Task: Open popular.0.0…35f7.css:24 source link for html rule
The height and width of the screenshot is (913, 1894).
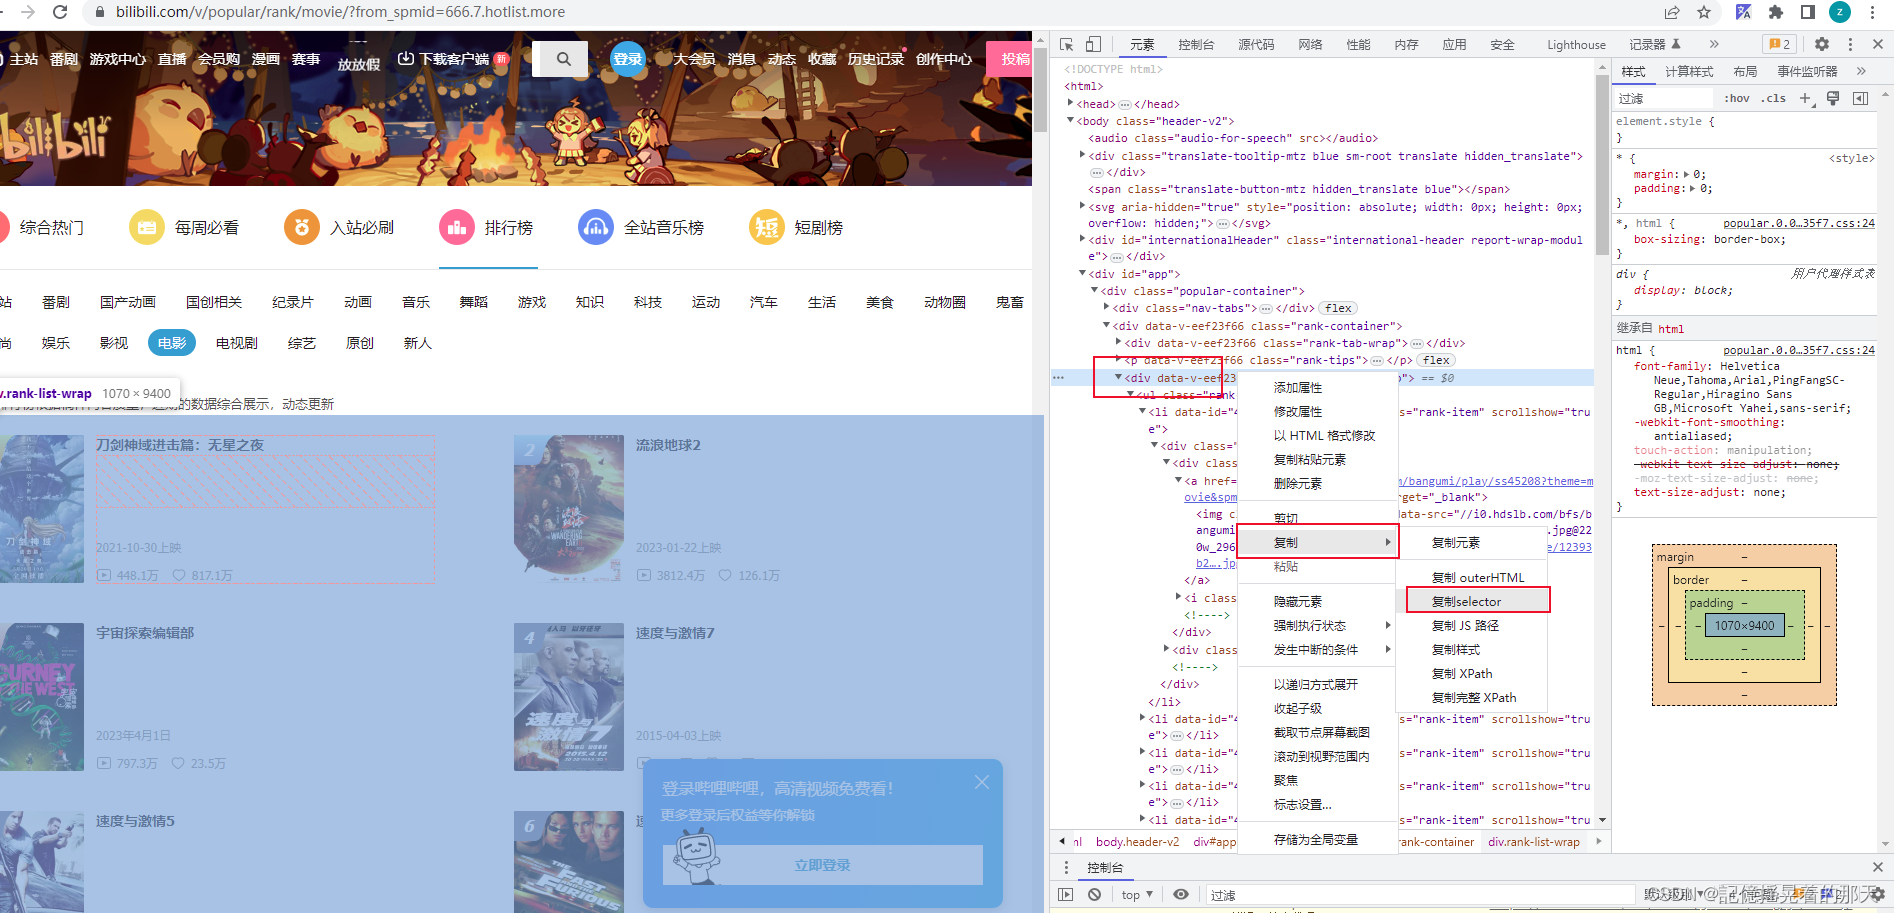Action: point(1798,350)
